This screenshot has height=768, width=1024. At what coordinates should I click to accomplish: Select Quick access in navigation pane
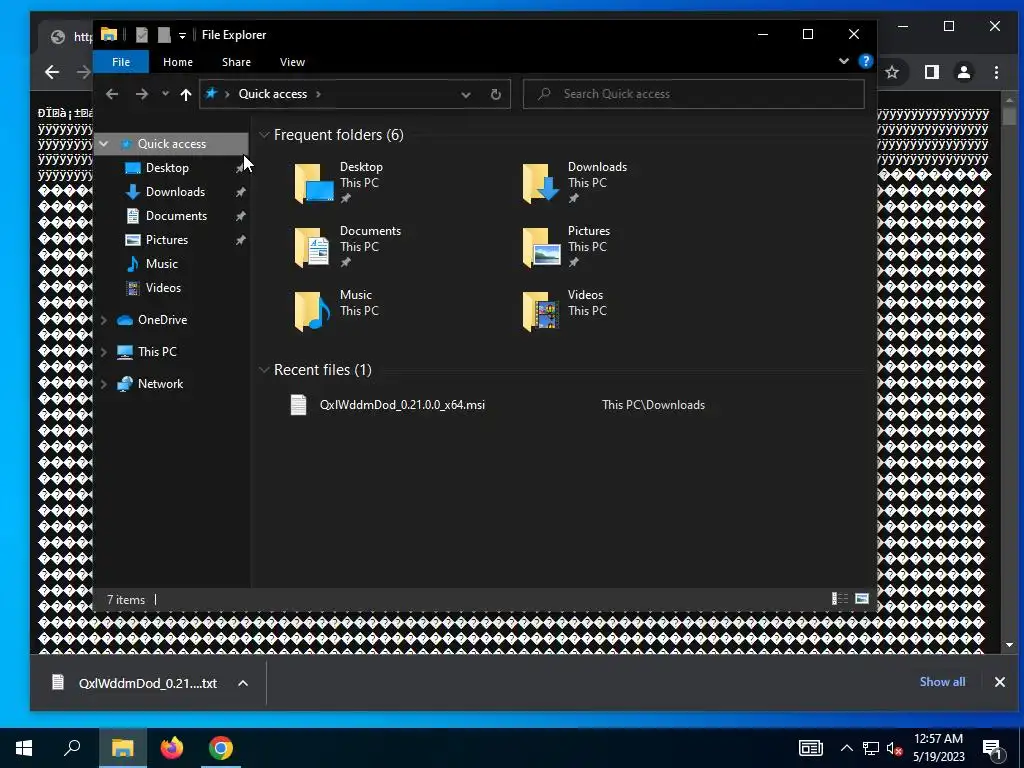coord(171,144)
